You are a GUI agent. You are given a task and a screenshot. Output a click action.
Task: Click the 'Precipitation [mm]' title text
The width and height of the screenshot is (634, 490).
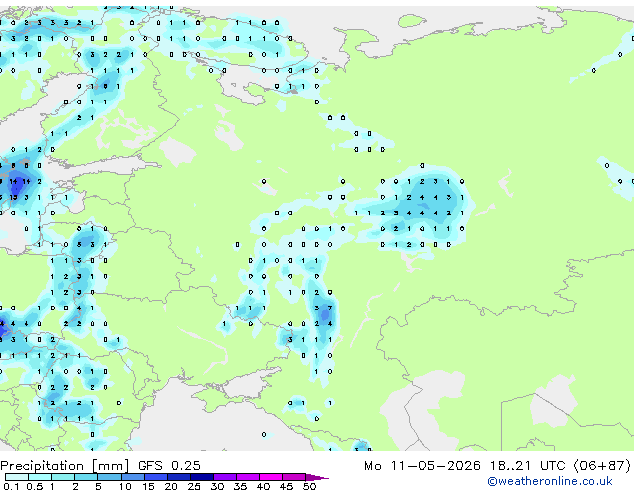click(x=65, y=466)
